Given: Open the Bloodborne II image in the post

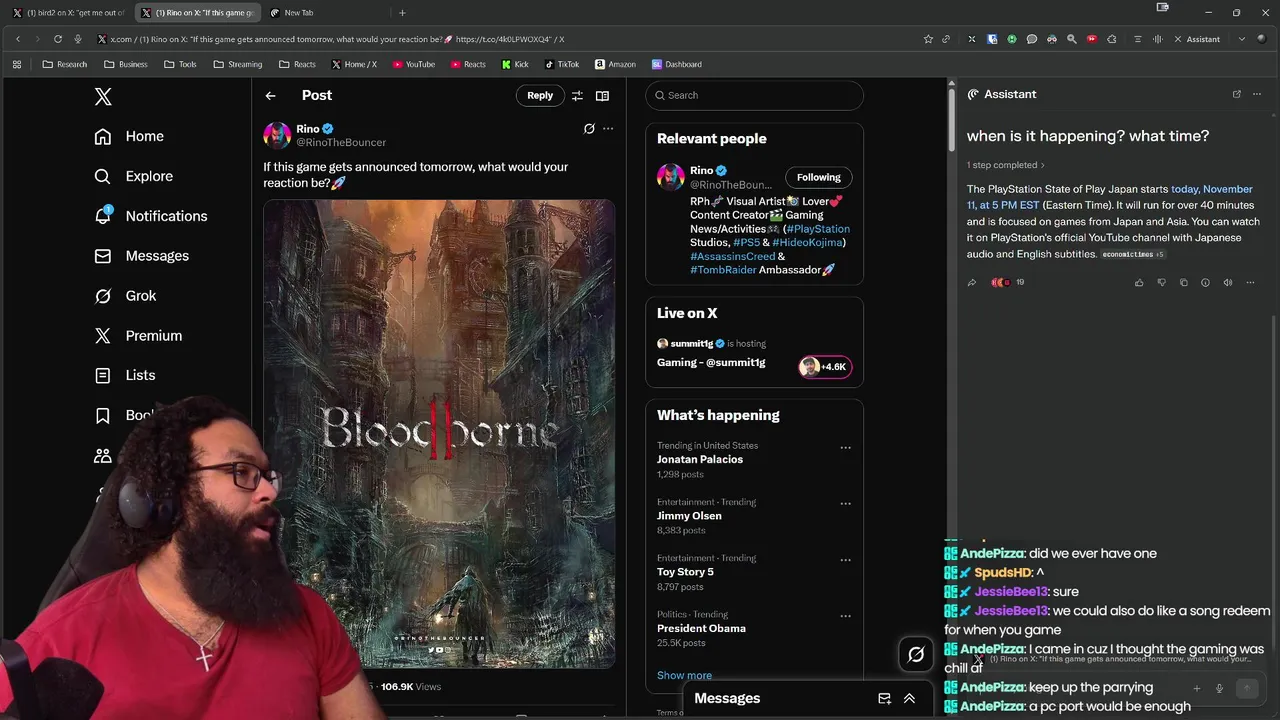Looking at the screenshot, I should 439,433.
